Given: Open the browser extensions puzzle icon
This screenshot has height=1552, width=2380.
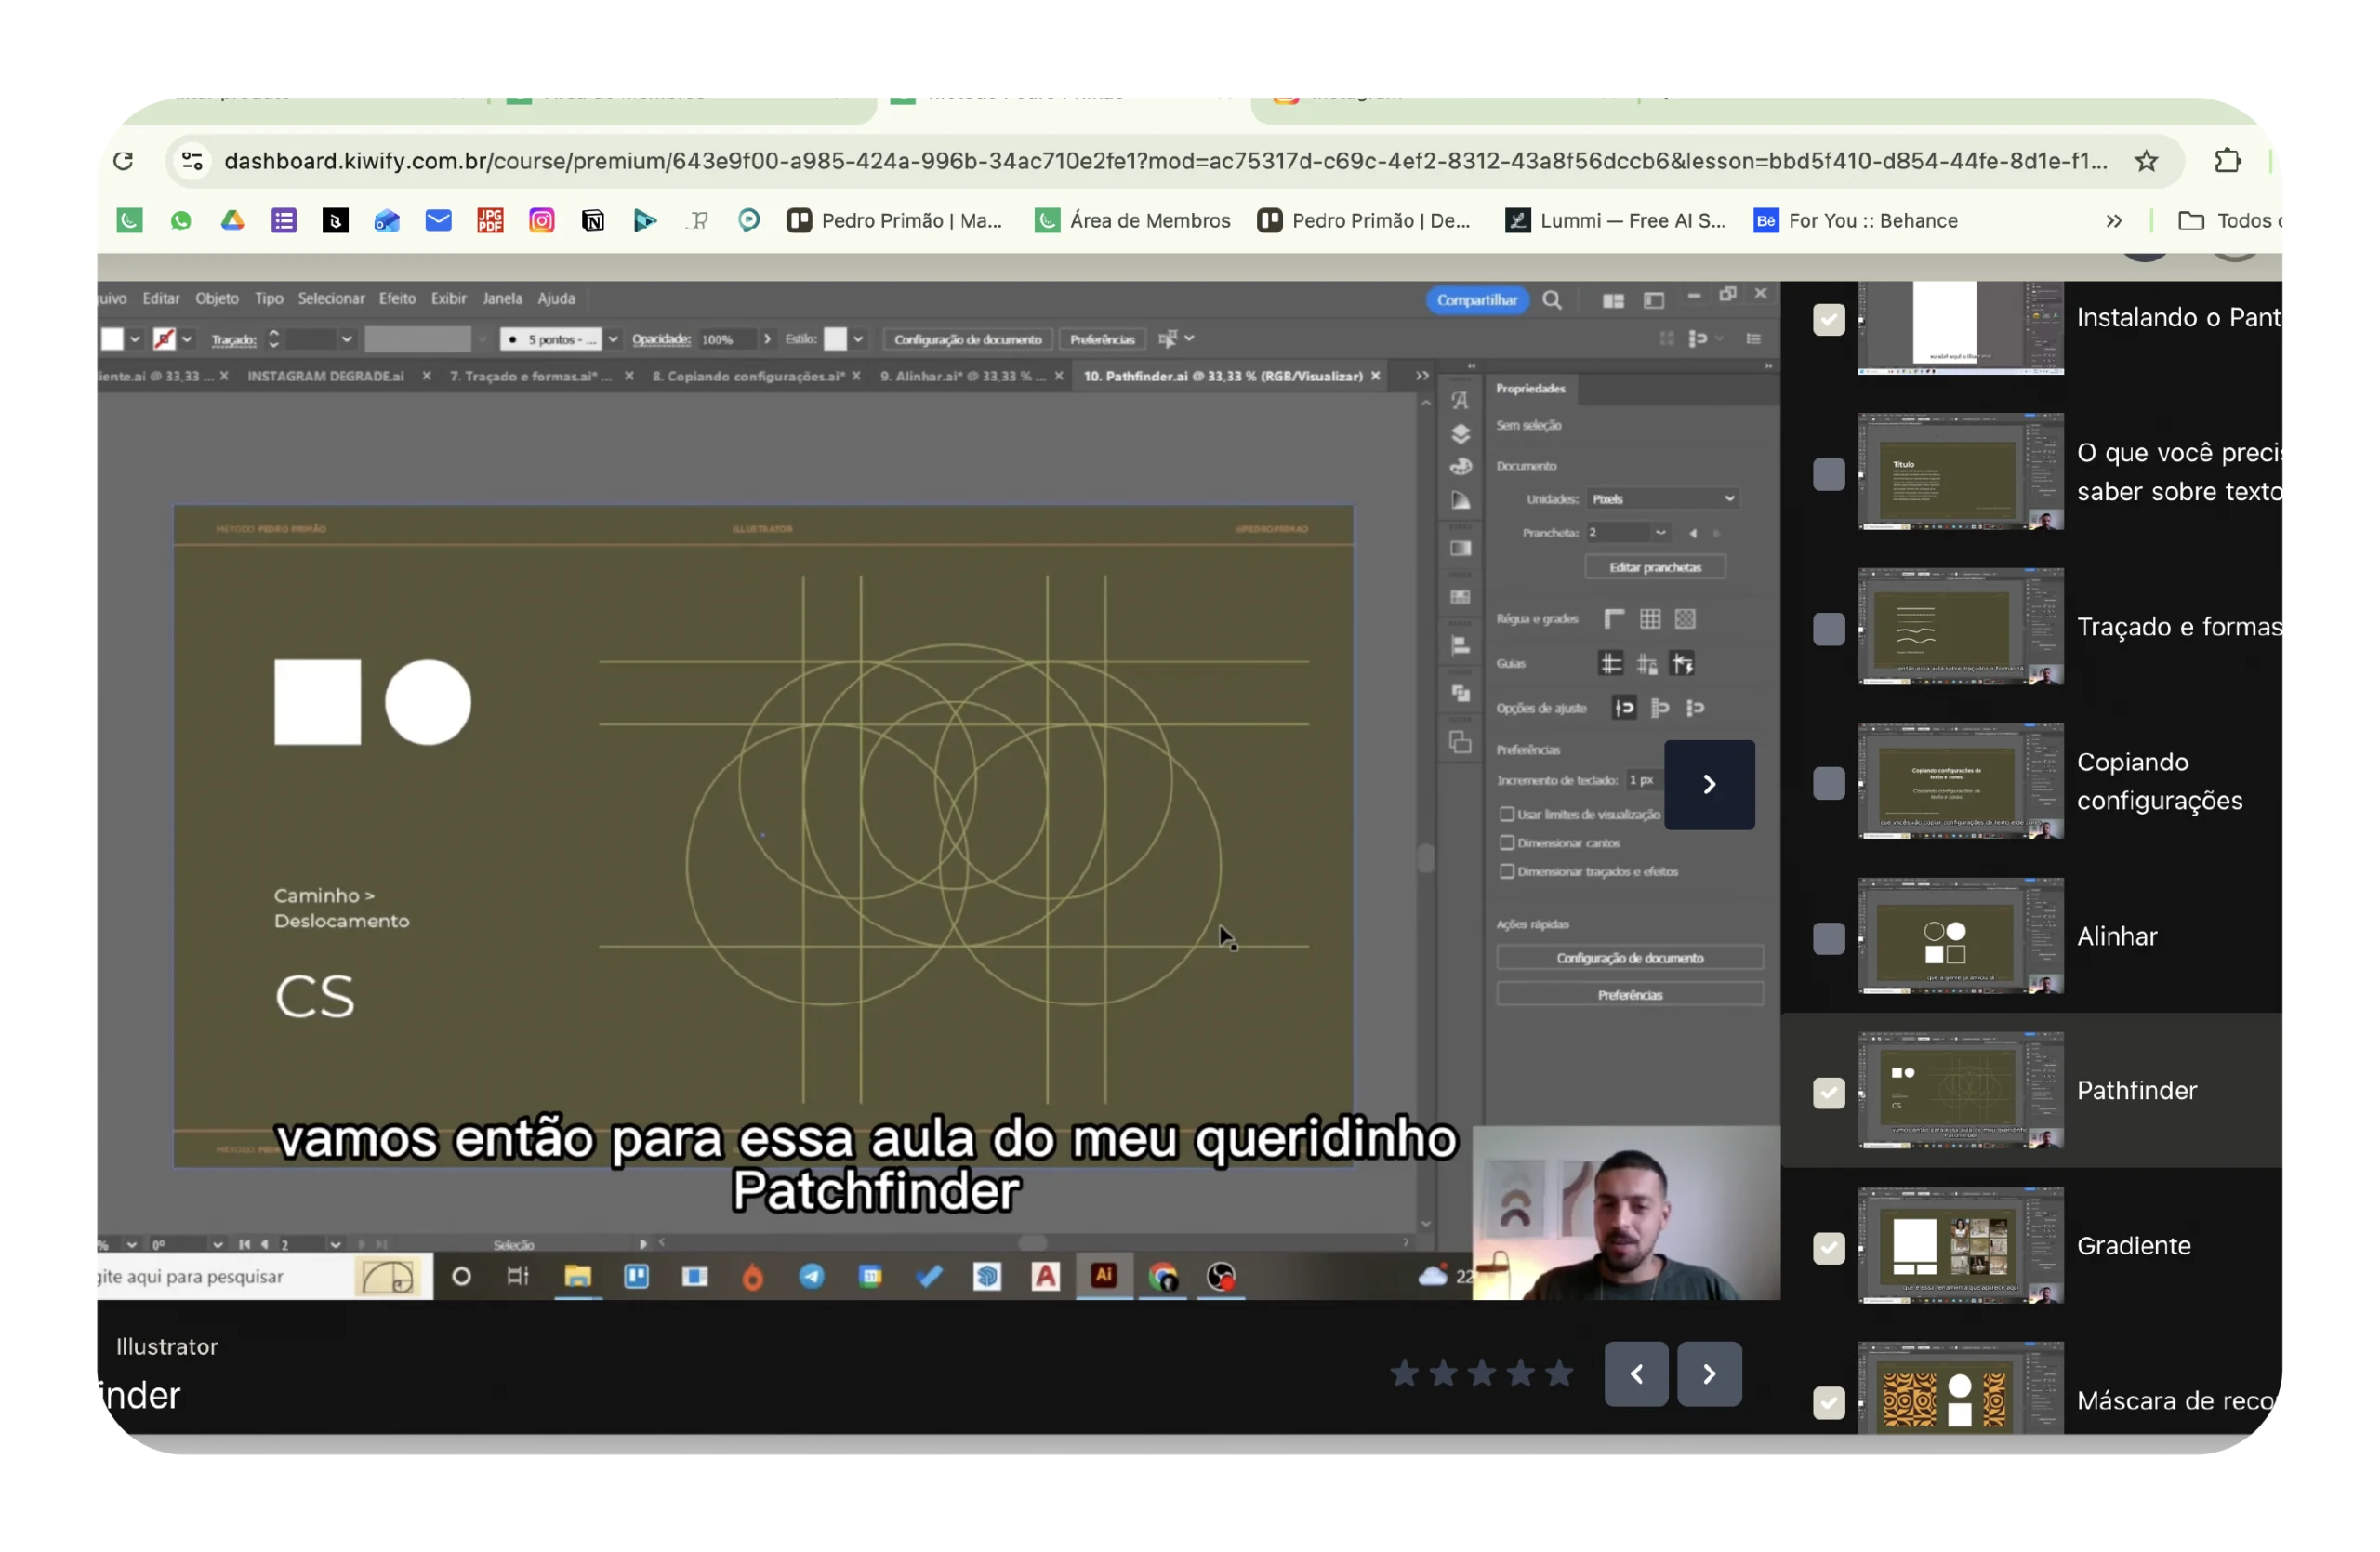Looking at the screenshot, I should click(2228, 161).
